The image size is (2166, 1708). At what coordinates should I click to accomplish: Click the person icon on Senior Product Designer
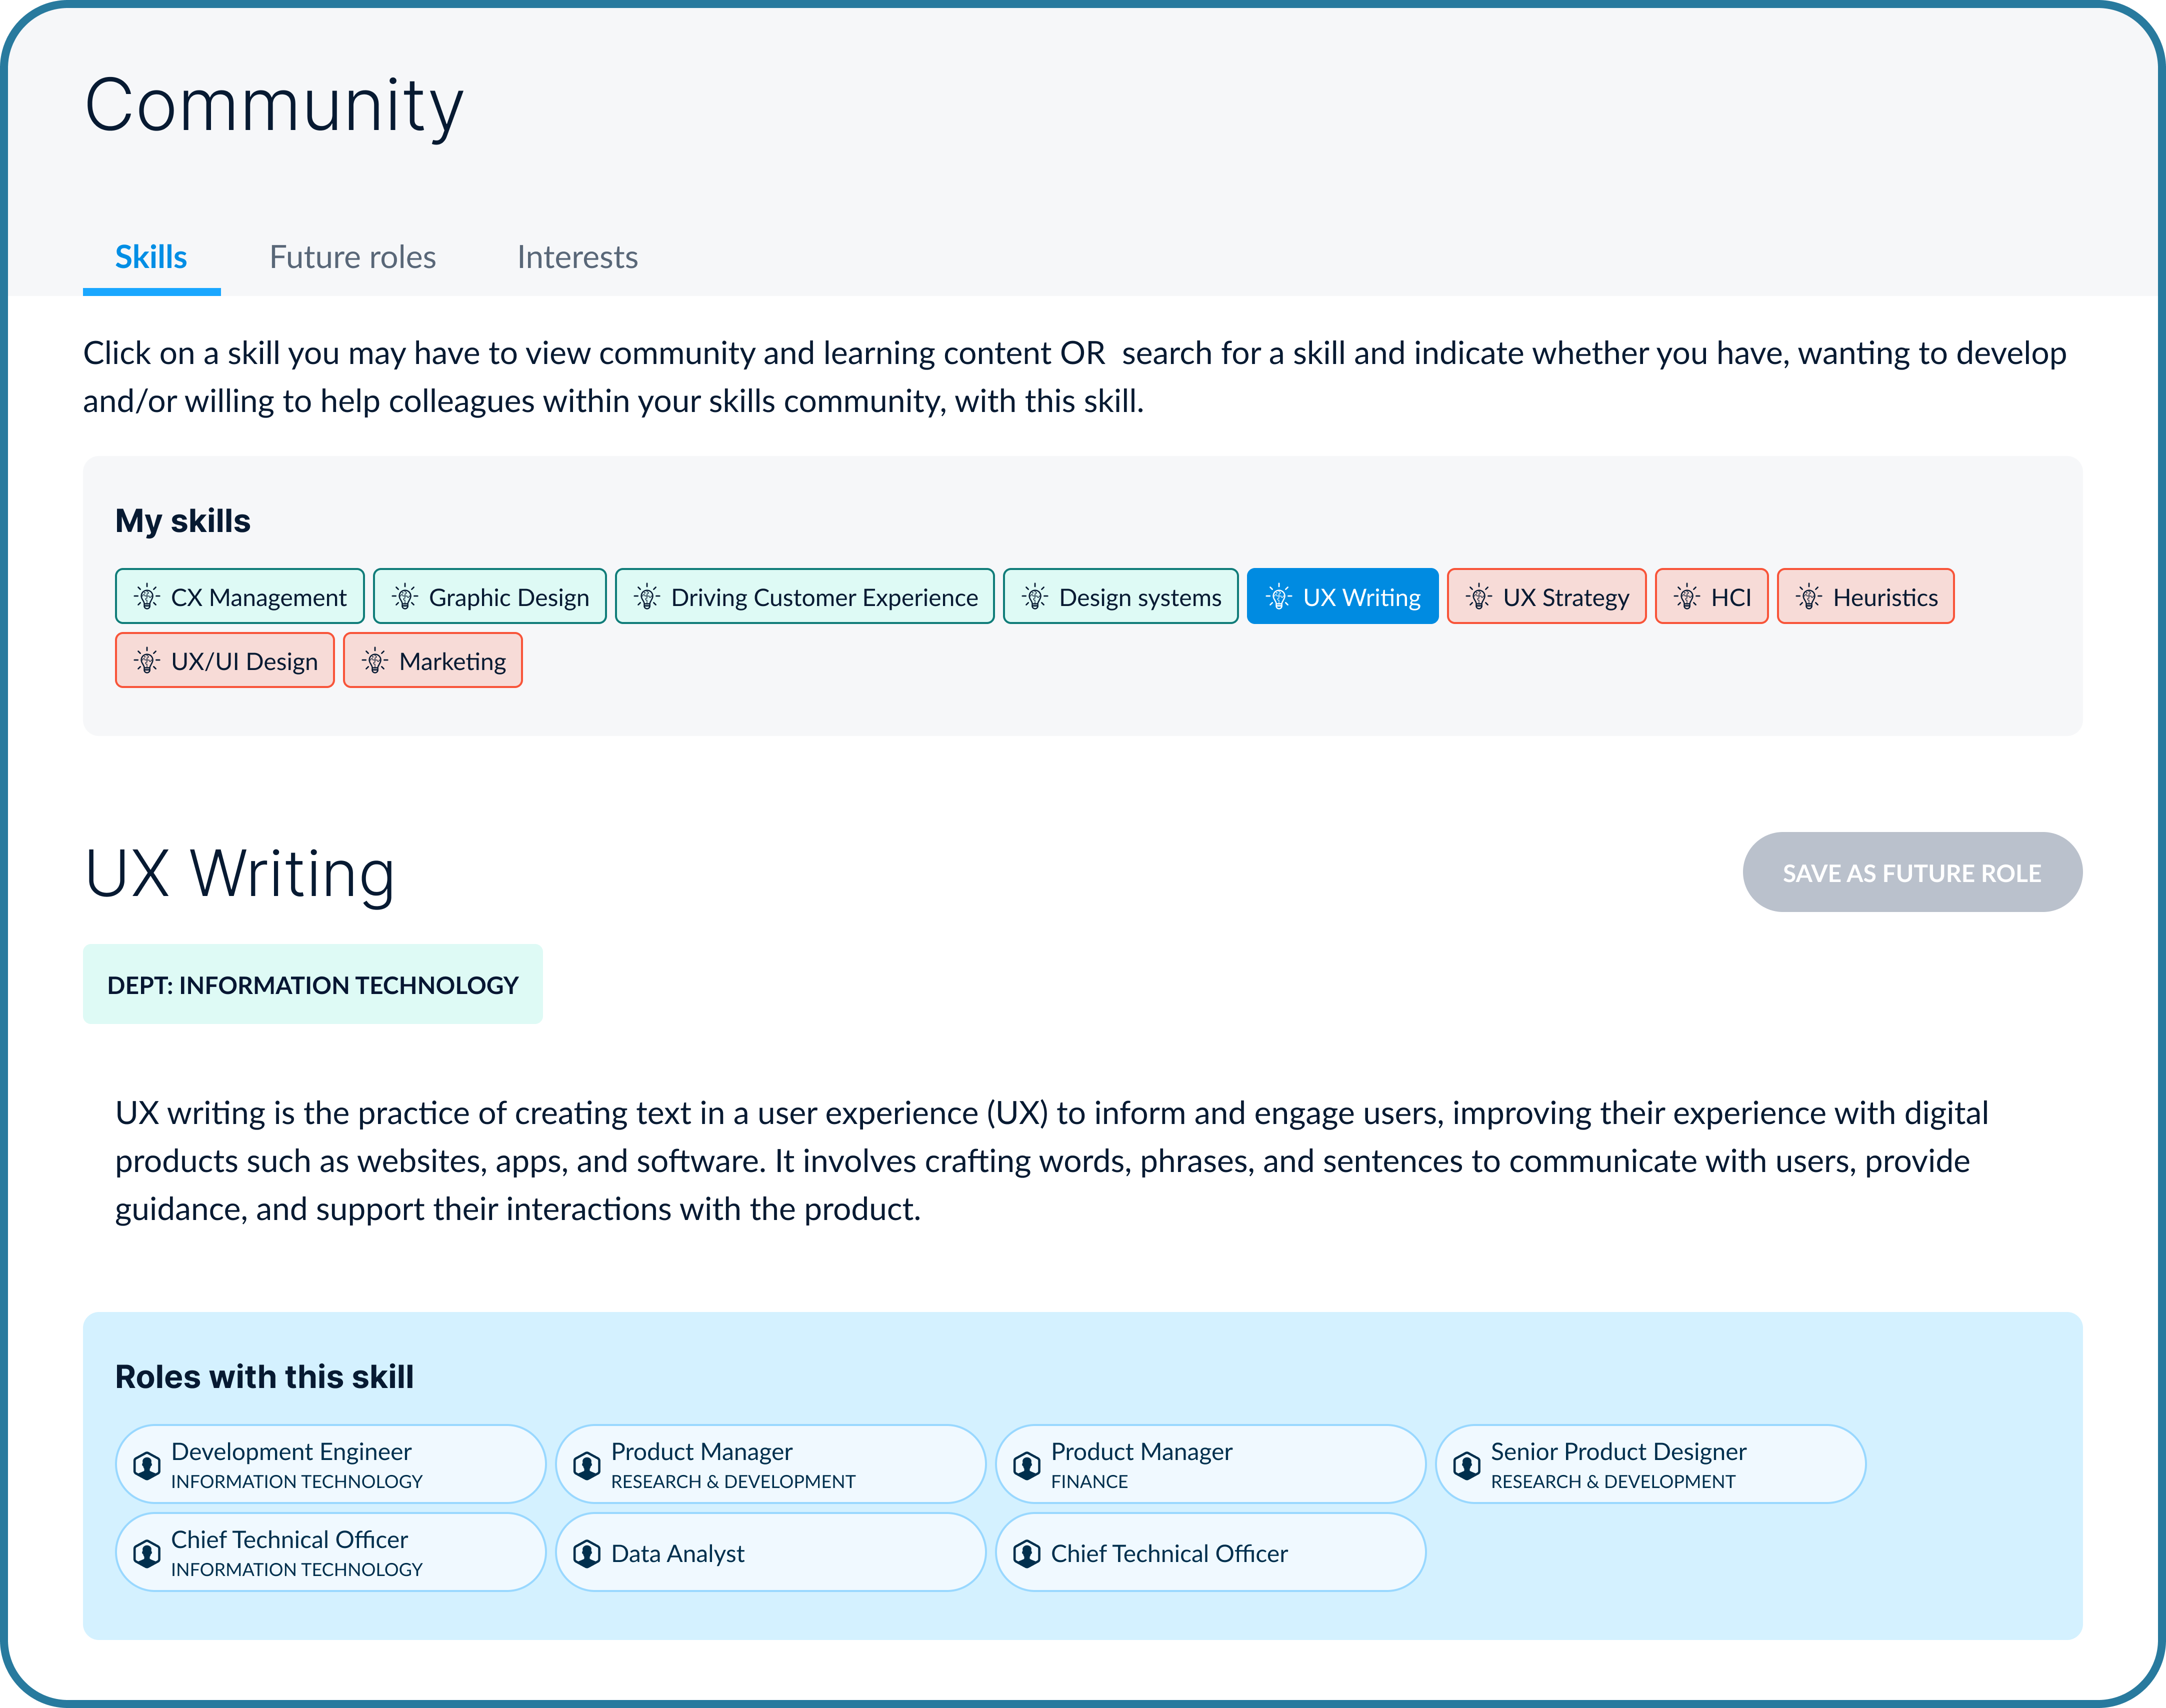1467,1465
